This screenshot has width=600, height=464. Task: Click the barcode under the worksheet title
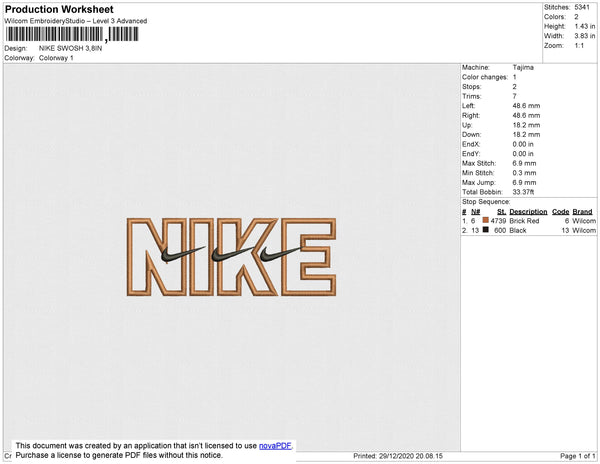tap(72, 34)
